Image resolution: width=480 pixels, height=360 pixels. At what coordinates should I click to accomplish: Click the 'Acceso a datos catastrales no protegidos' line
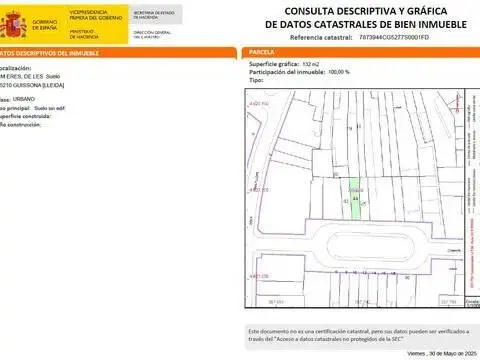[x=326, y=339]
